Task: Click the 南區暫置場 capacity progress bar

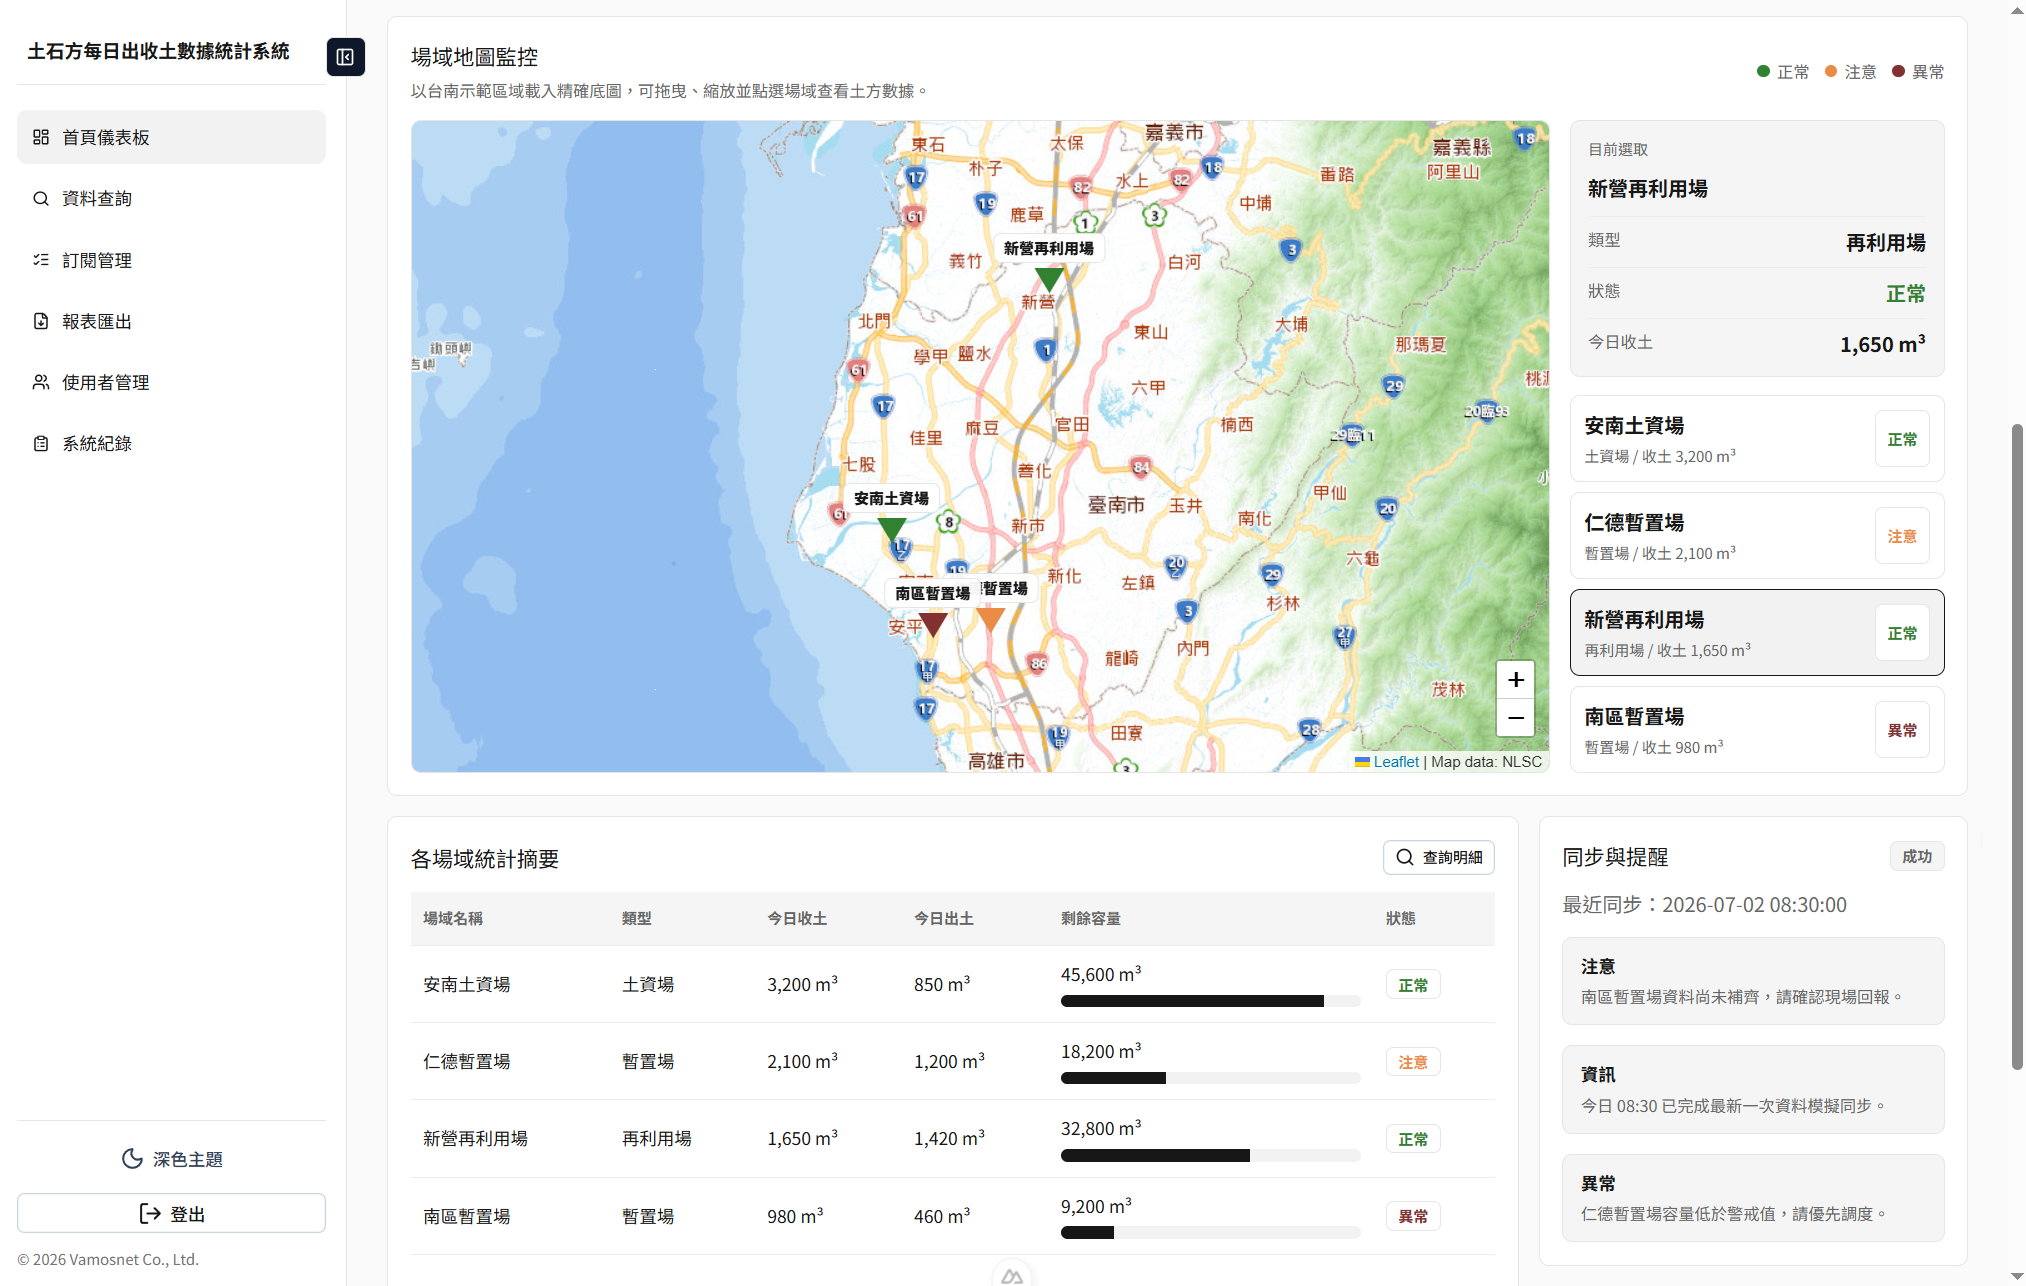Action: click(1210, 1232)
